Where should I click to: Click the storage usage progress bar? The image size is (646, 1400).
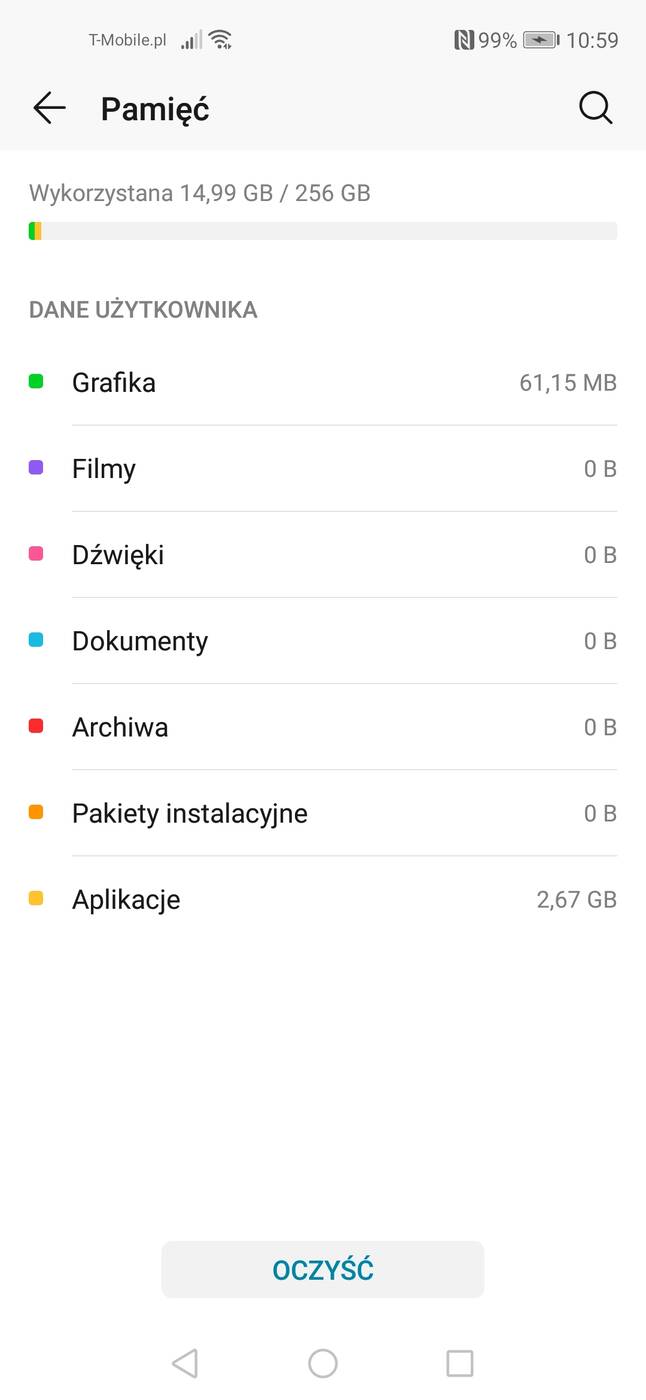(x=322, y=230)
